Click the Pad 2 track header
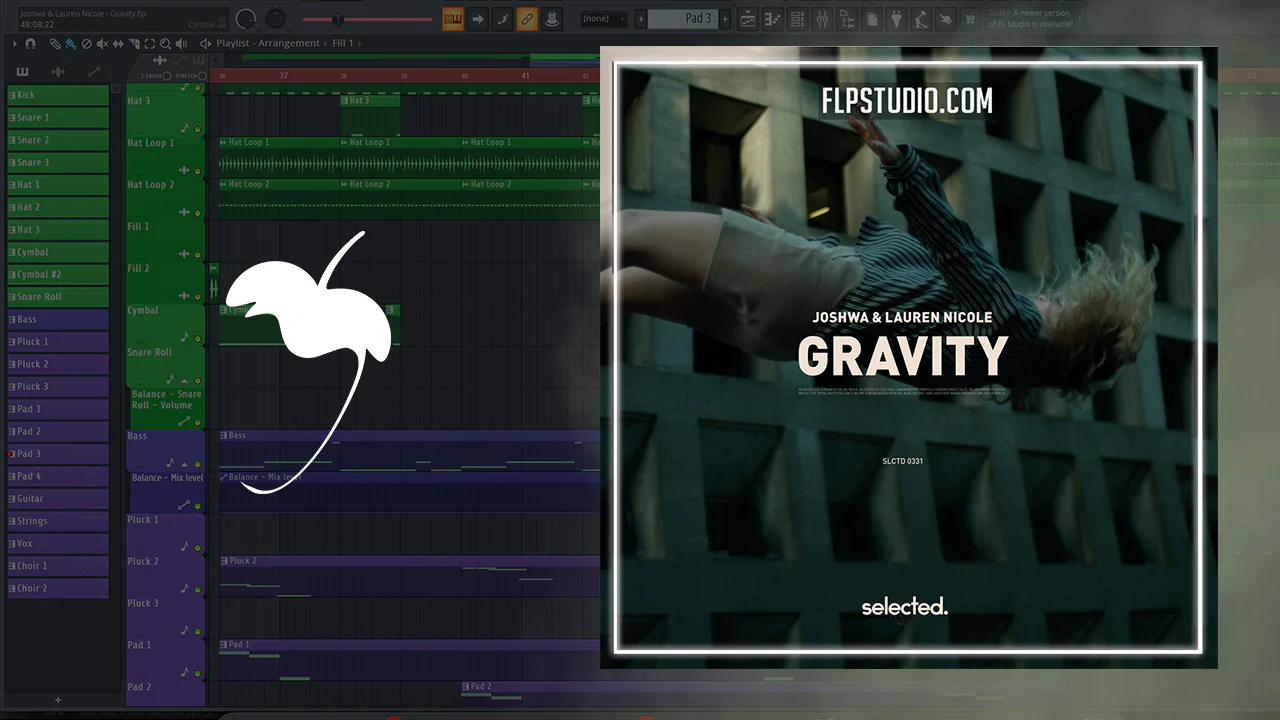This screenshot has width=1280, height=720. click(165, 693)
